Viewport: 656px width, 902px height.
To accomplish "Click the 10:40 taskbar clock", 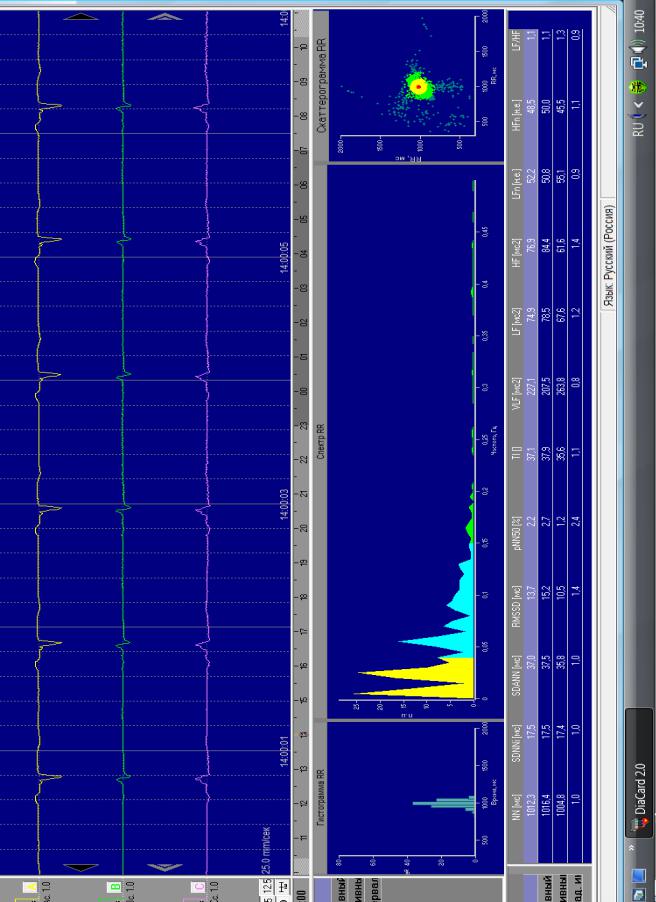I will tap(638, 21).
